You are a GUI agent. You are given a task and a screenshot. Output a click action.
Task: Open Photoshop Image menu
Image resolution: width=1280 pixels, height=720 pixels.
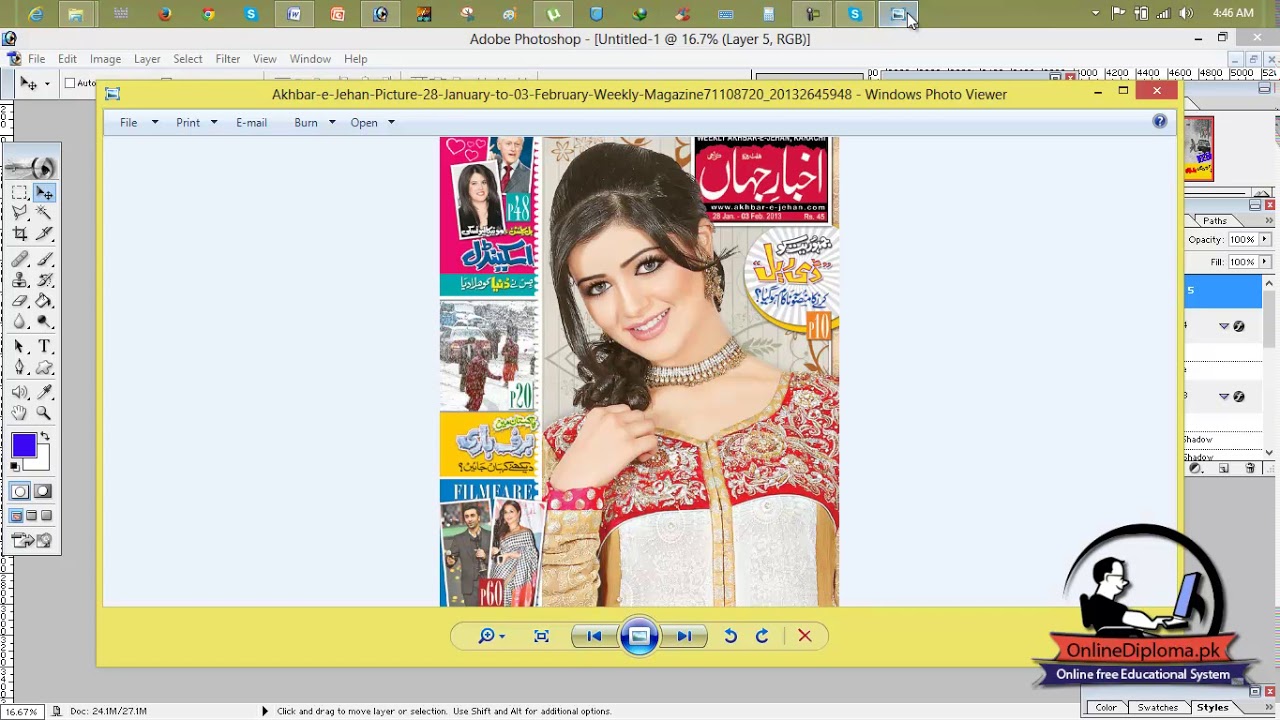[105, 59]
